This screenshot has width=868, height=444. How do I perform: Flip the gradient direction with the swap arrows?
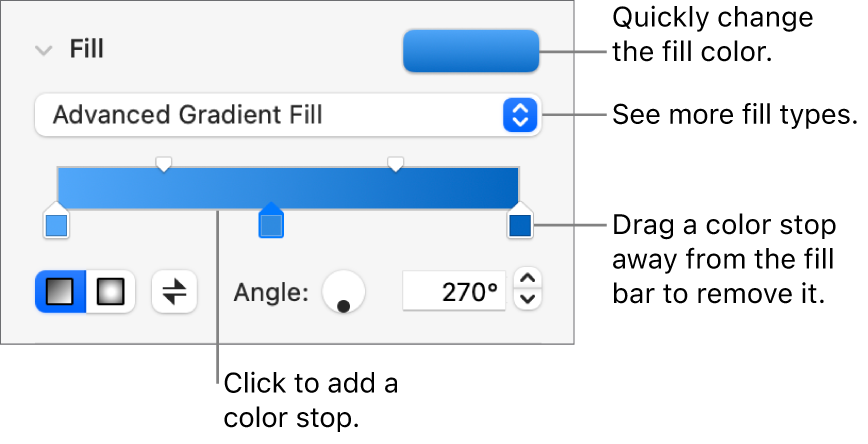point(174,291)
